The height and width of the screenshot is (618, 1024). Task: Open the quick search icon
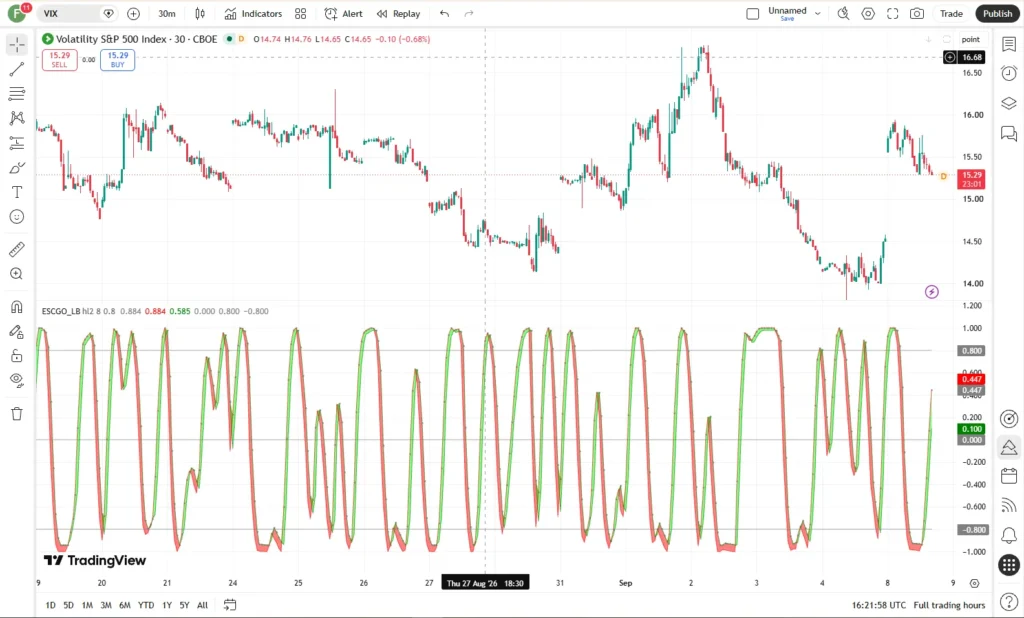(x=843, y=14)
